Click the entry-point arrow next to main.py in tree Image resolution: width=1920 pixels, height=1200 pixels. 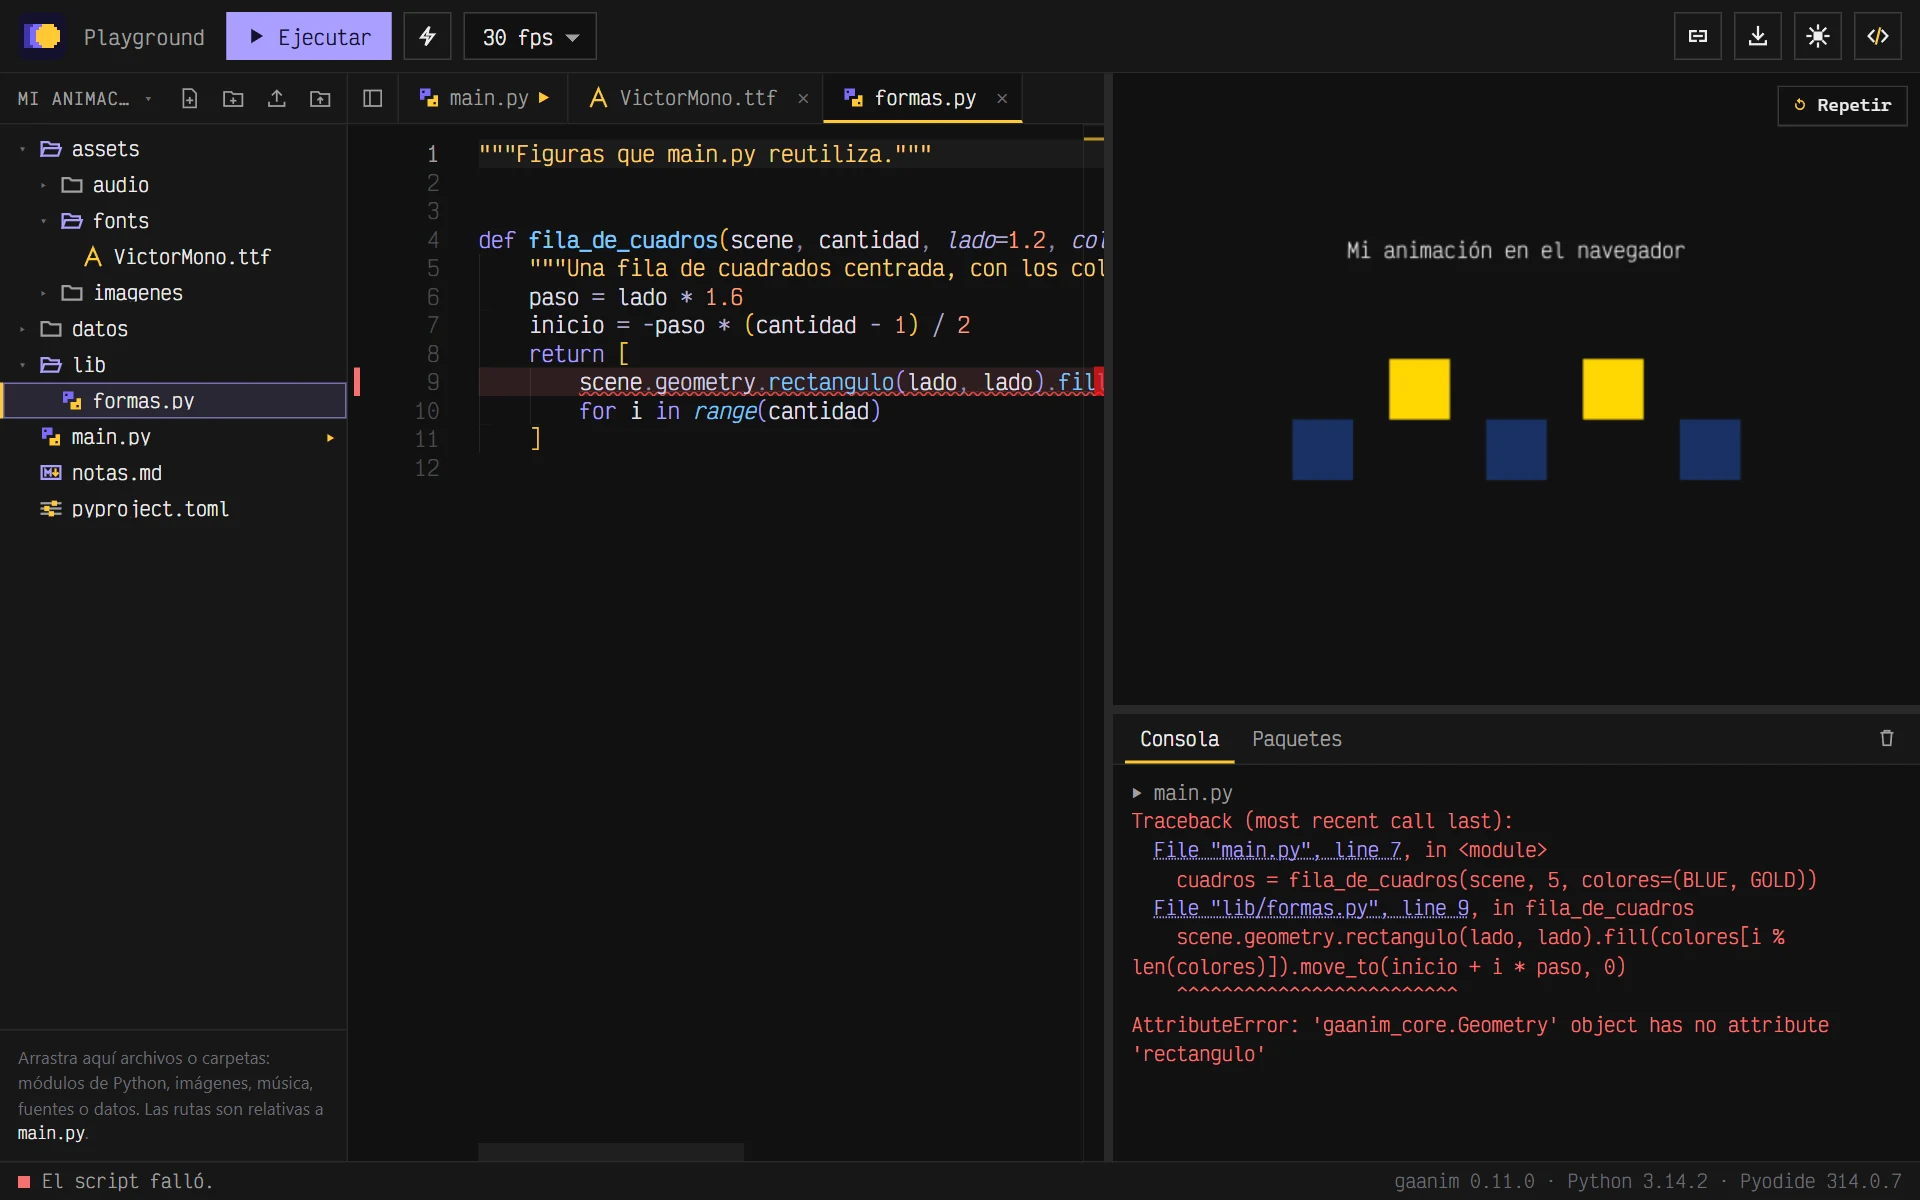(330, 438)
